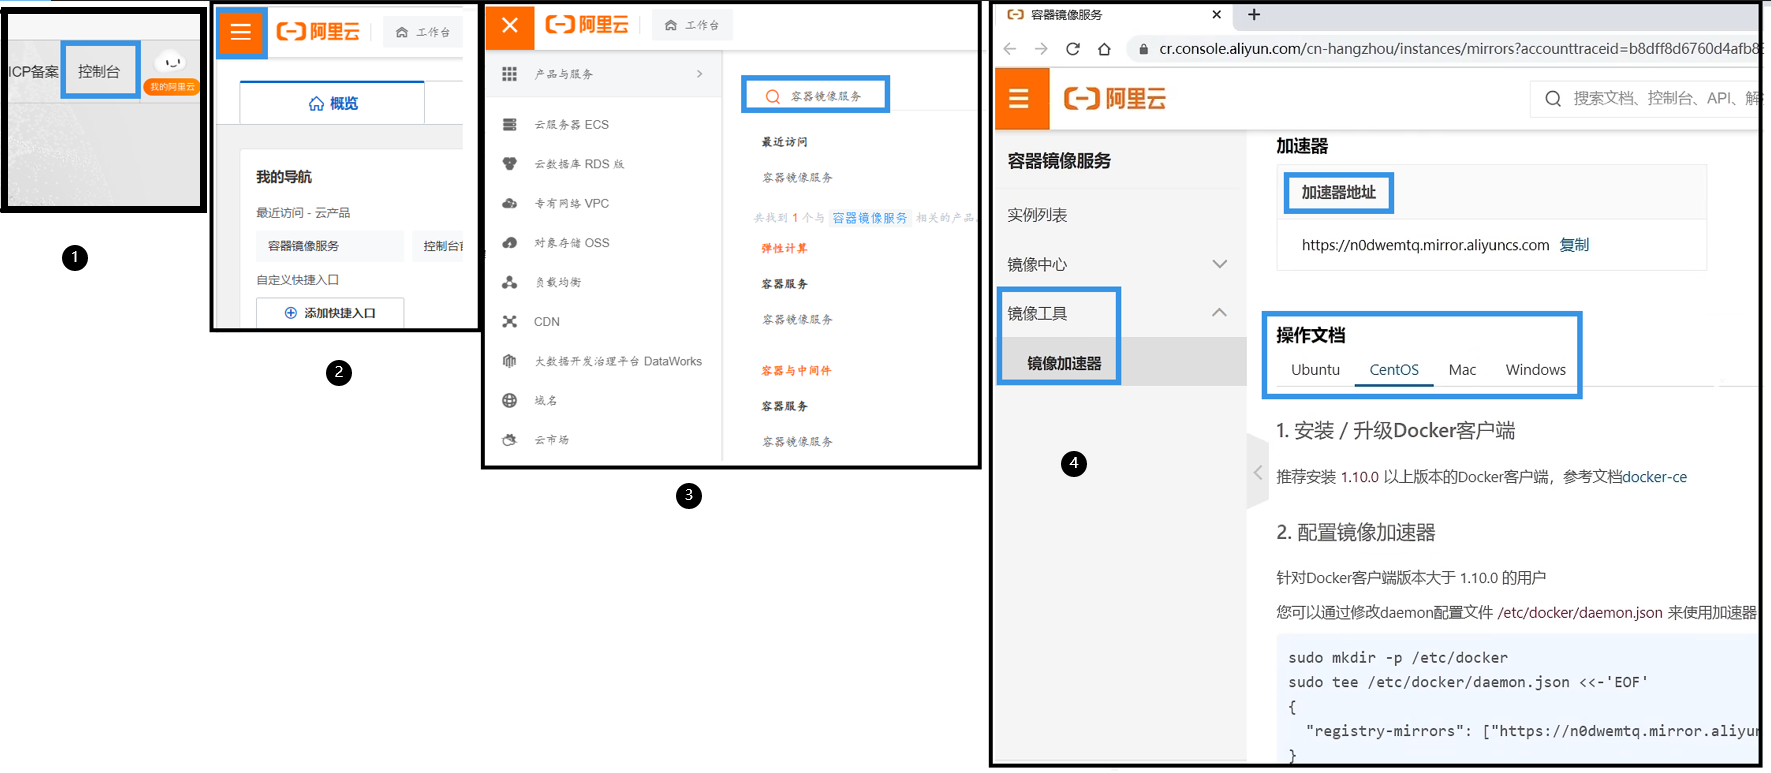Viewport: 1771px width, 773px height.
Task: Click the 云数据库 RDS database icon
Action: click(x=510, y=164)
